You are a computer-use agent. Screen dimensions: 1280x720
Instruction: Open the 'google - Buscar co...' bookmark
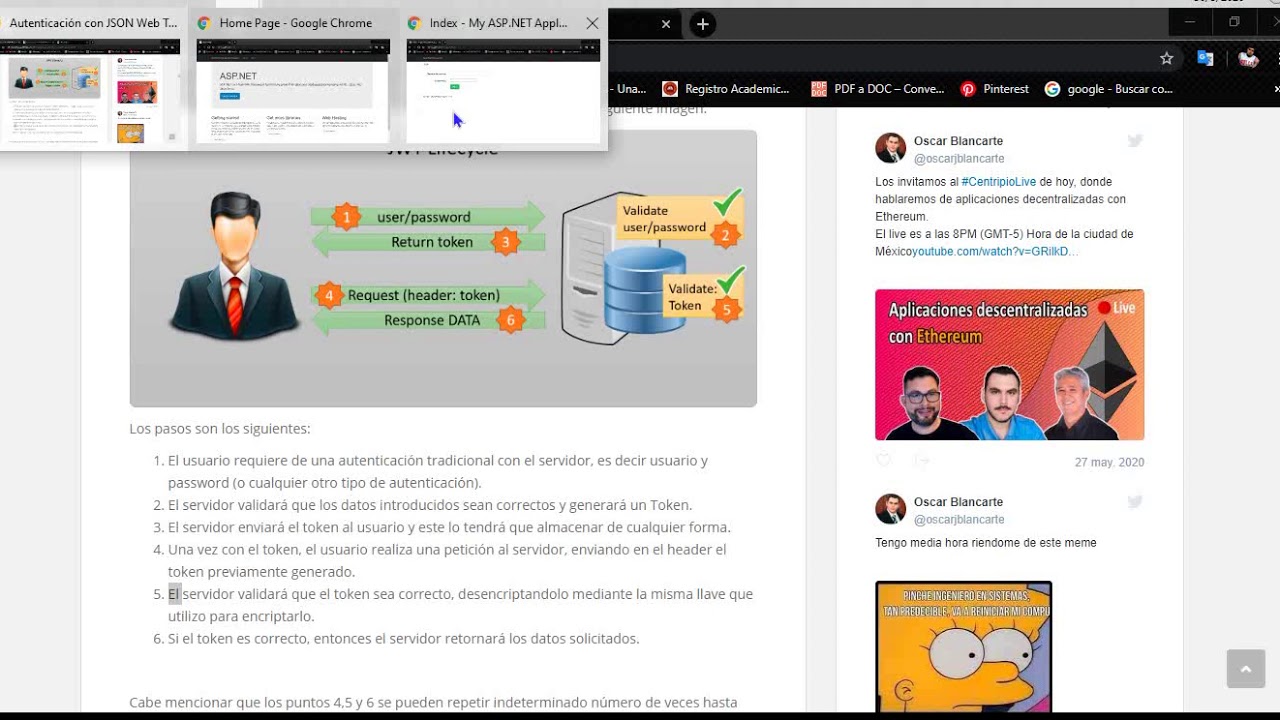click(1108, 89)
